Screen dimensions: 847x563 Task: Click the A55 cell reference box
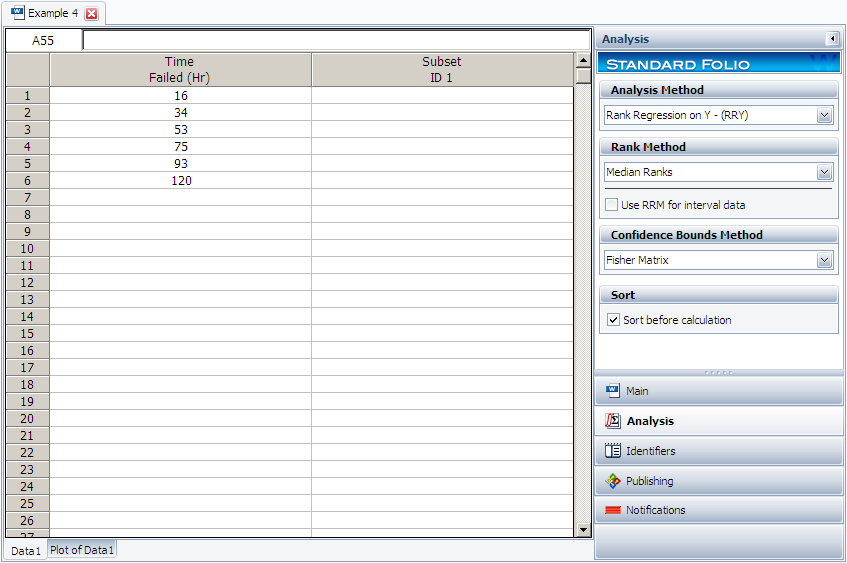click(x=43, y=41)
